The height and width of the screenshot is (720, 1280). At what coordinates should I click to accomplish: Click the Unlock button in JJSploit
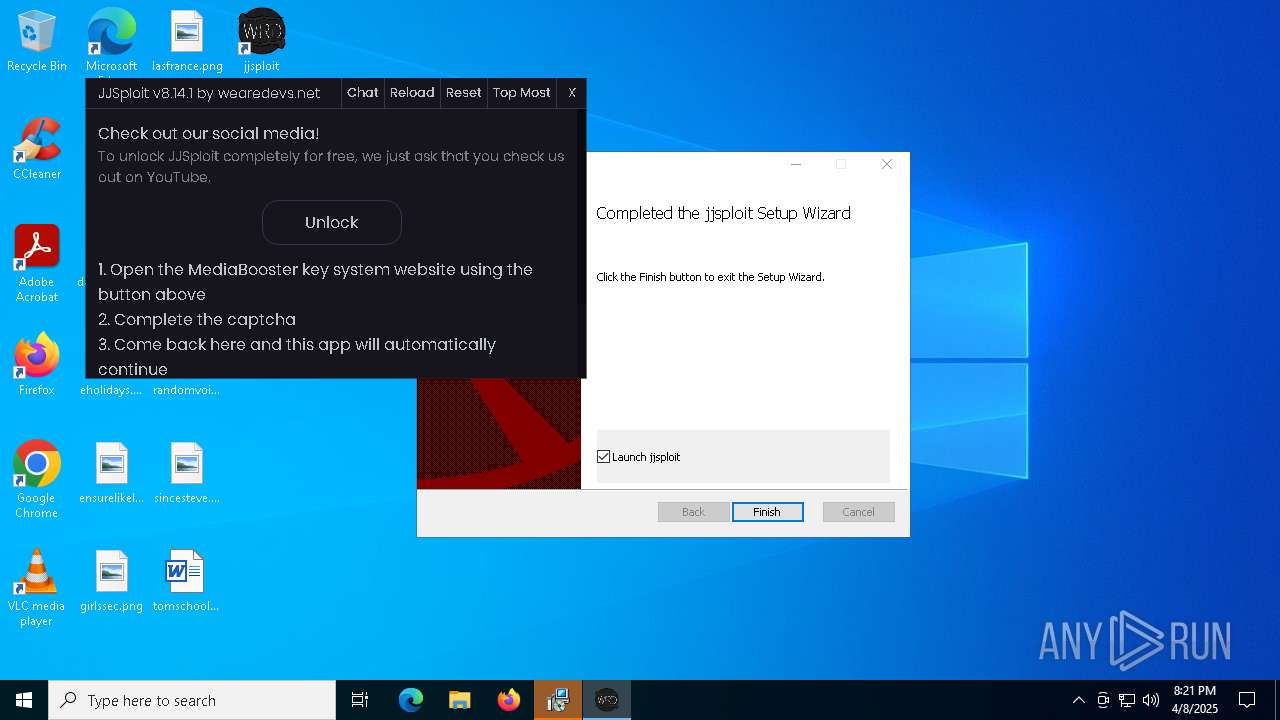[x=331, y=222]
